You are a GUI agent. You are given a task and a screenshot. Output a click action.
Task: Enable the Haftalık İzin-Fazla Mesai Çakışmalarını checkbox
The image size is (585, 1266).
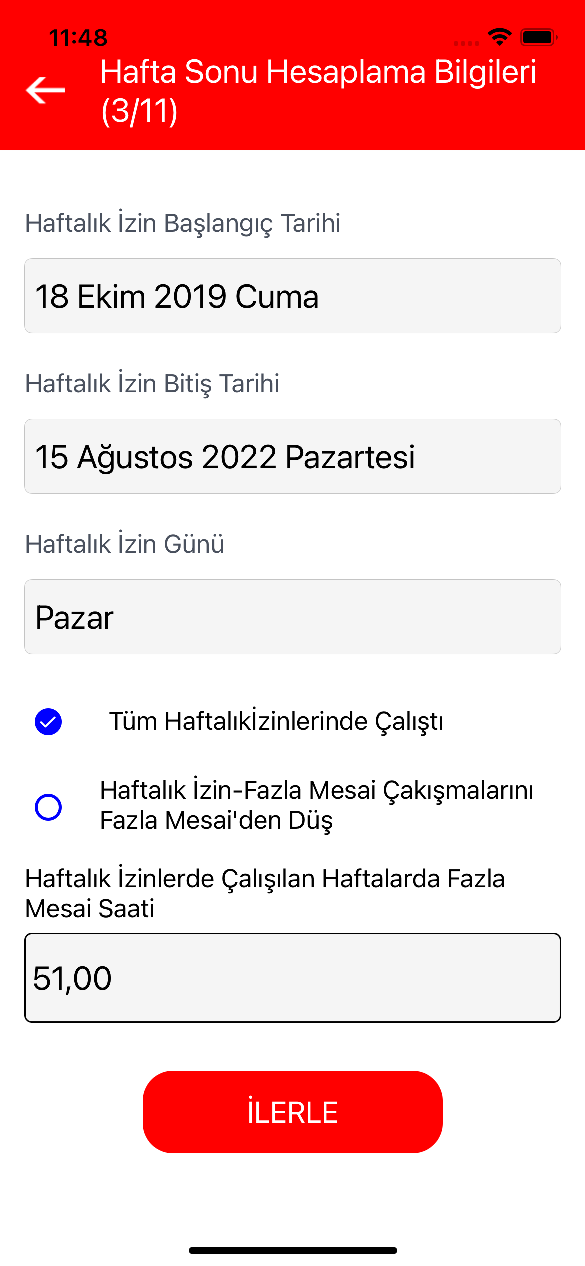point(48,806)
